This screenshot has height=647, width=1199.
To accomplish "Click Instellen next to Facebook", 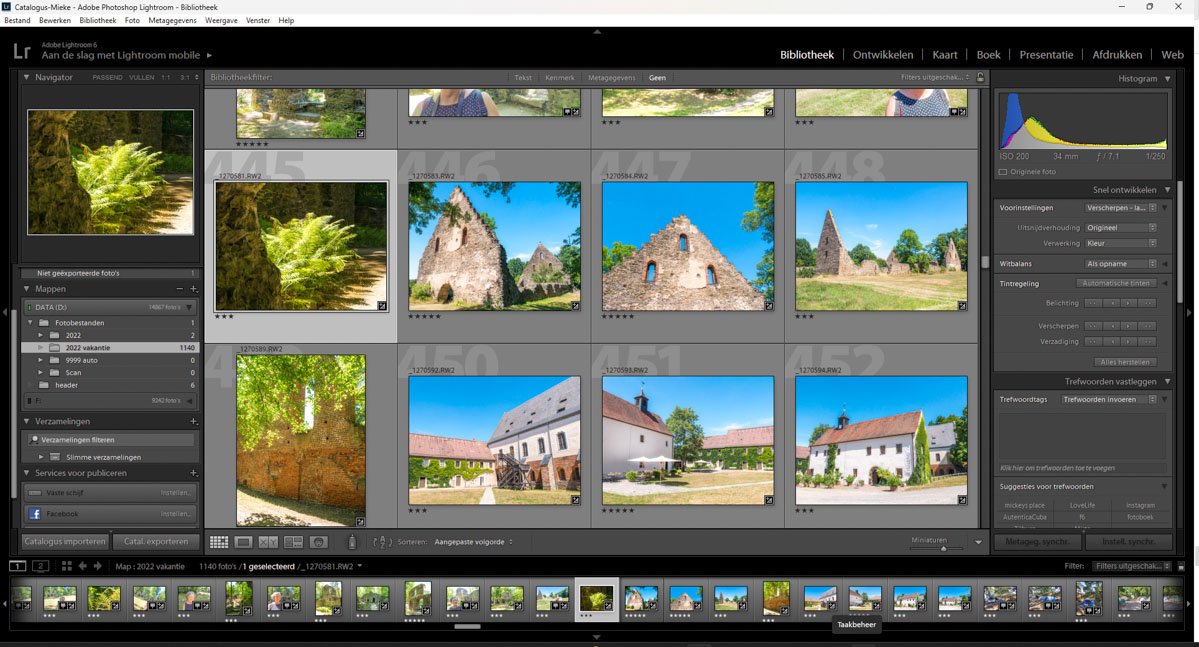I will coord(175,514).
